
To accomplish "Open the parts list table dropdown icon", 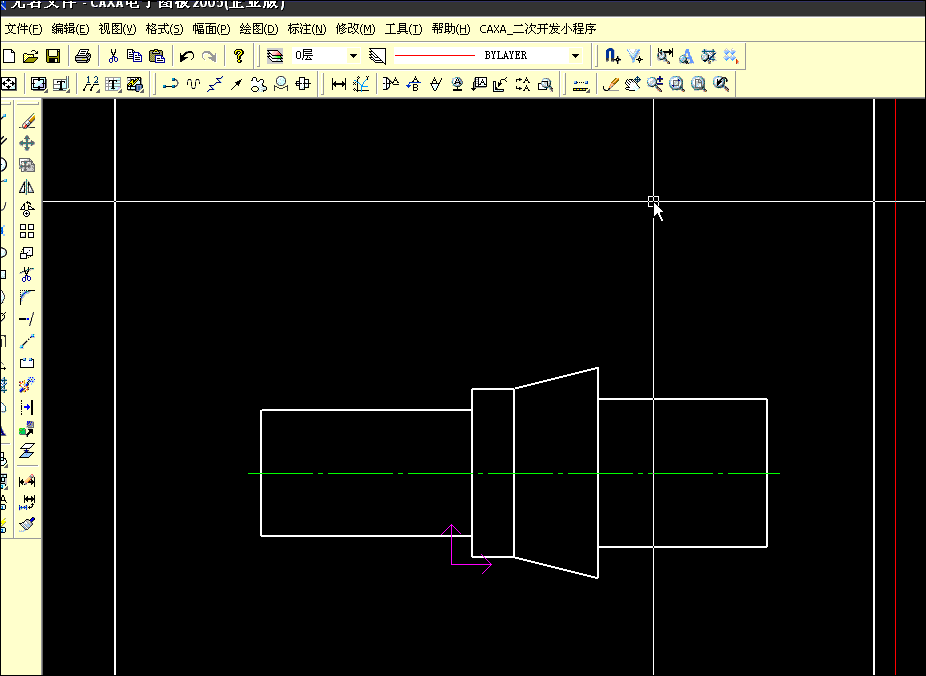I will click(x=112, y=84).
